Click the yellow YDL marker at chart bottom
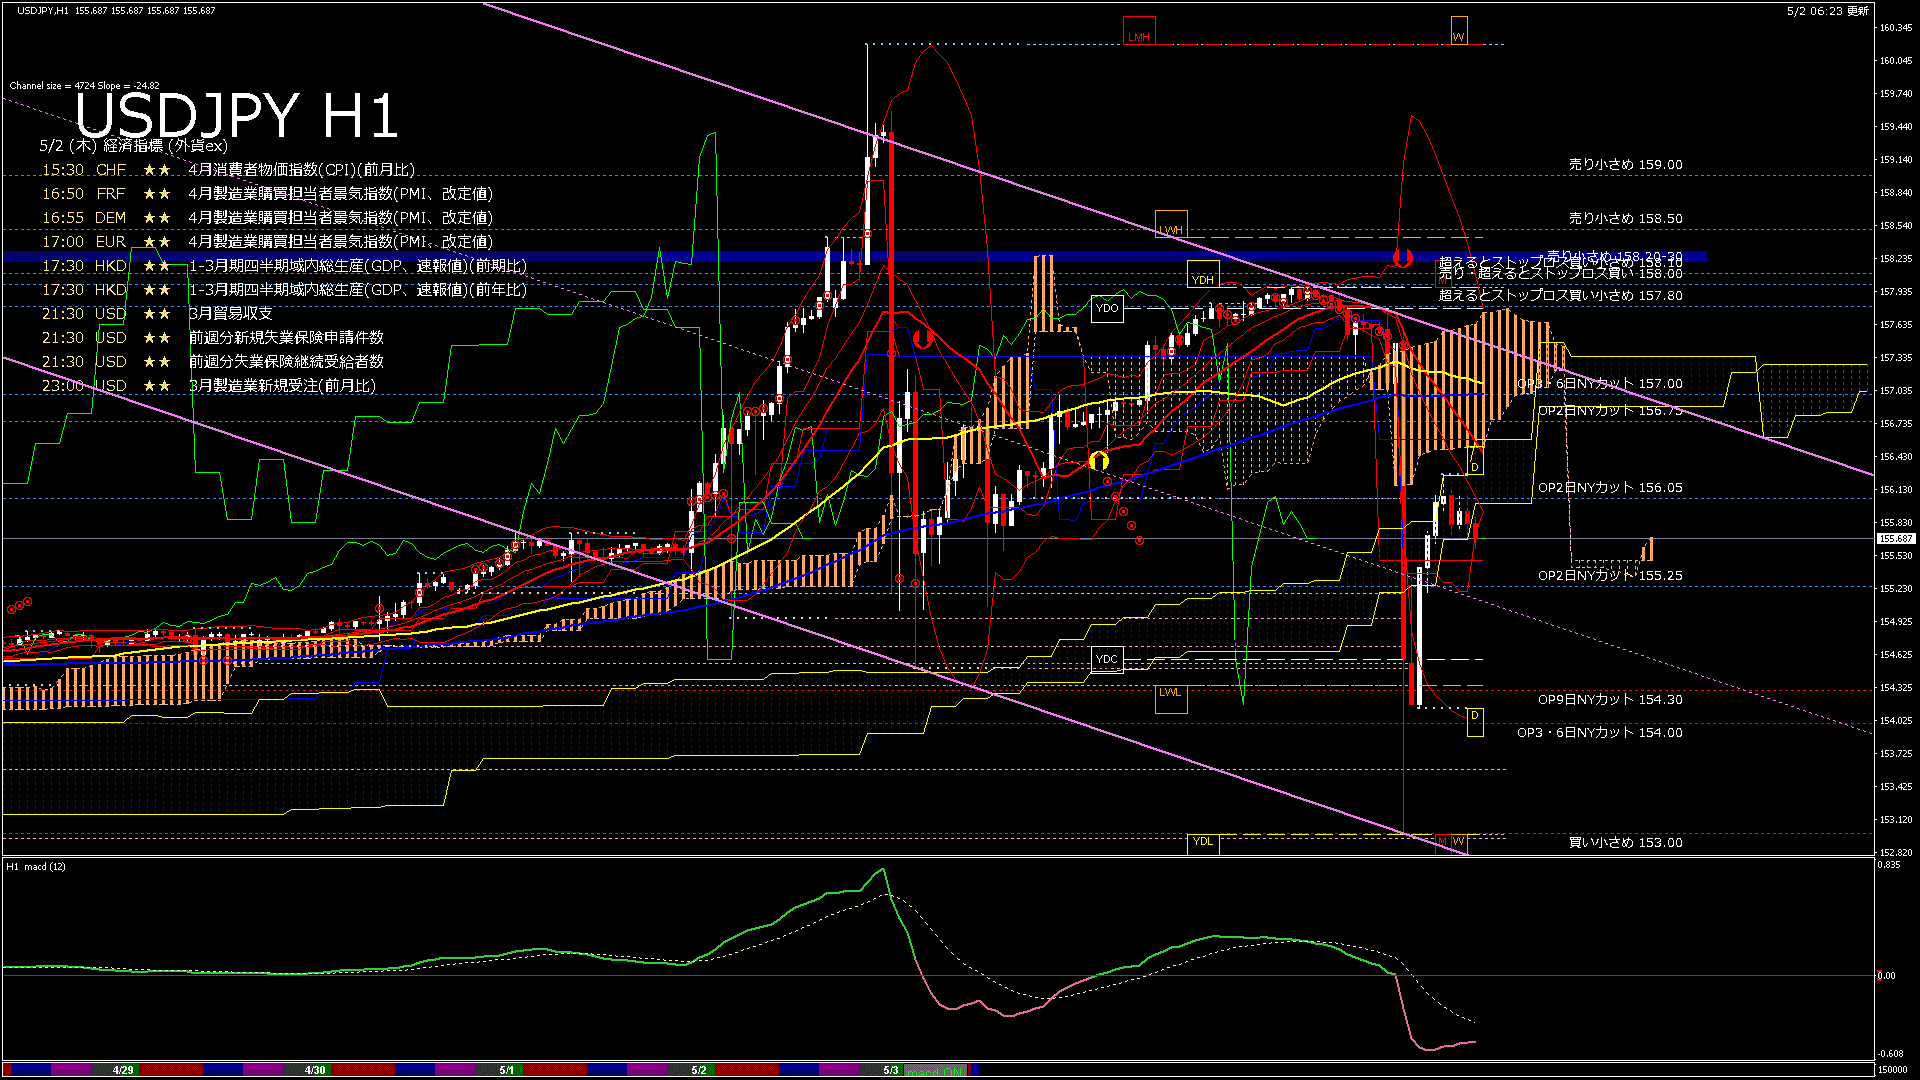 (x=1203, y=843)
